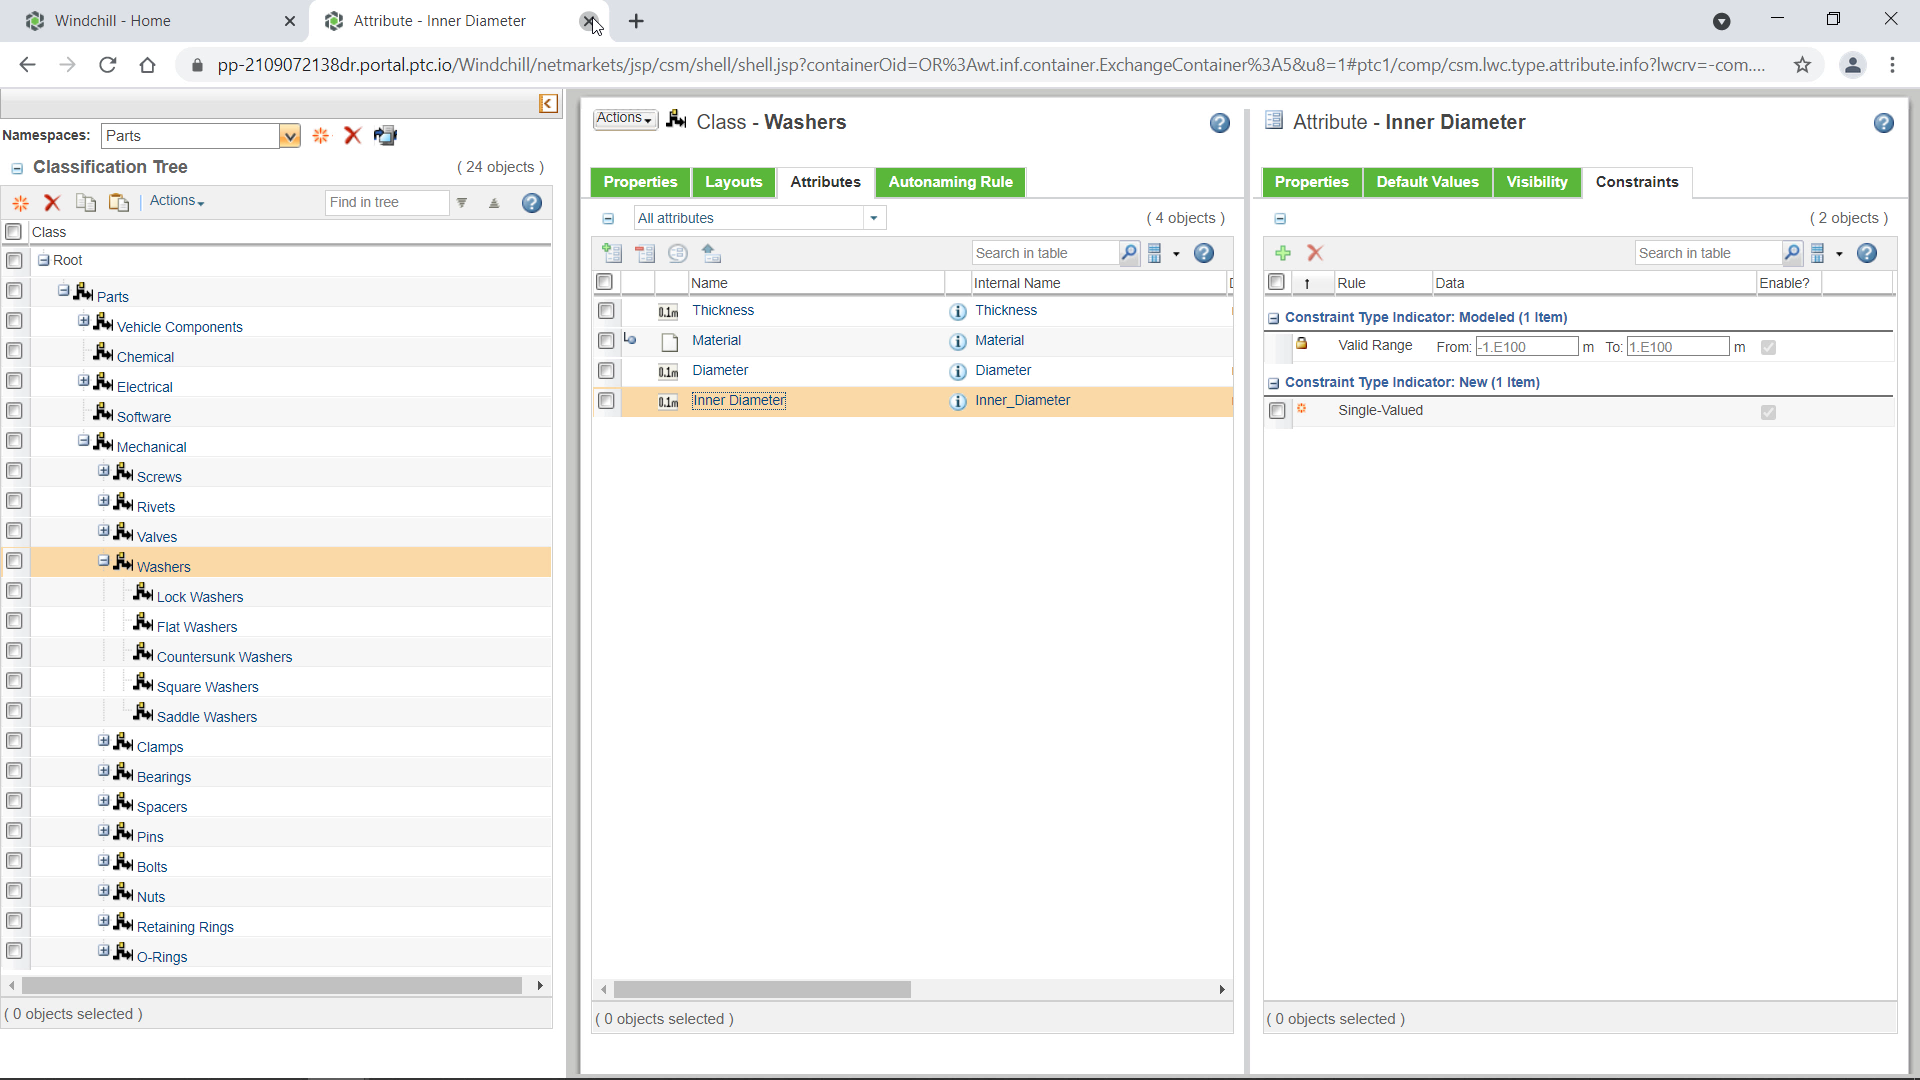Collapse the Washers tree node
Image resolution: width=1920 pixels, height=1080 pixels.
[x=104, y=561]
